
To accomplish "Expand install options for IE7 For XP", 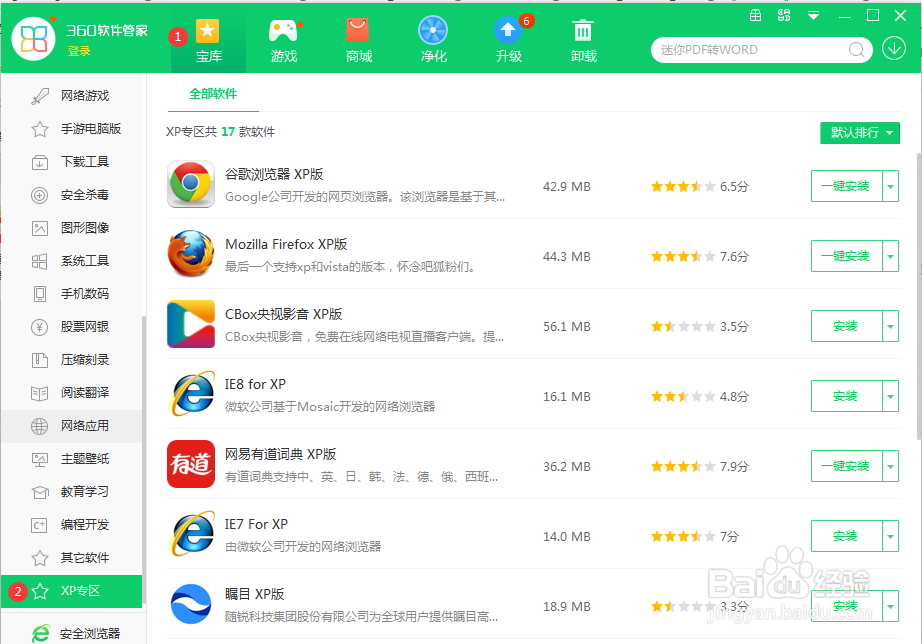I will point(890,536).
